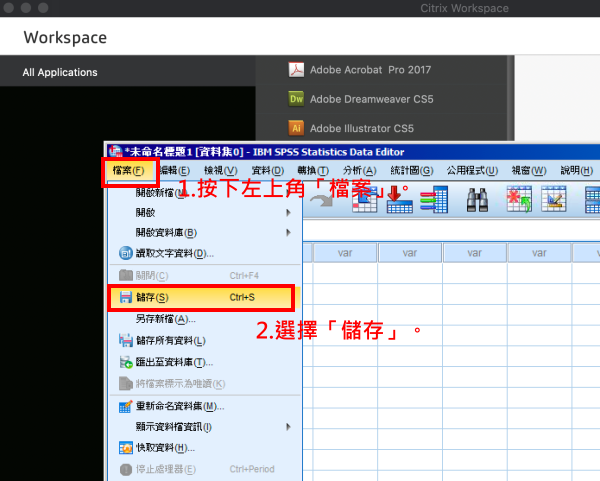
Task: Select the second var column header
Action: point(410,253)
